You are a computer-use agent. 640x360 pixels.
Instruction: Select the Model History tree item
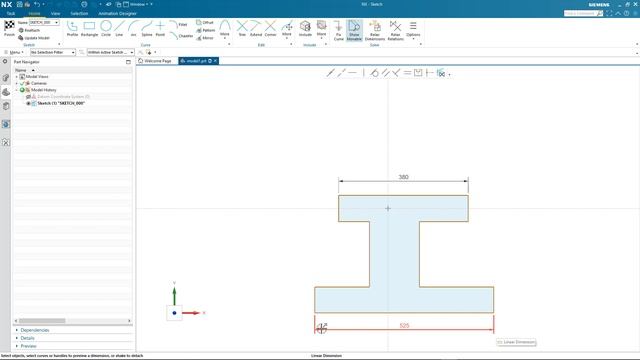point(44,90)
